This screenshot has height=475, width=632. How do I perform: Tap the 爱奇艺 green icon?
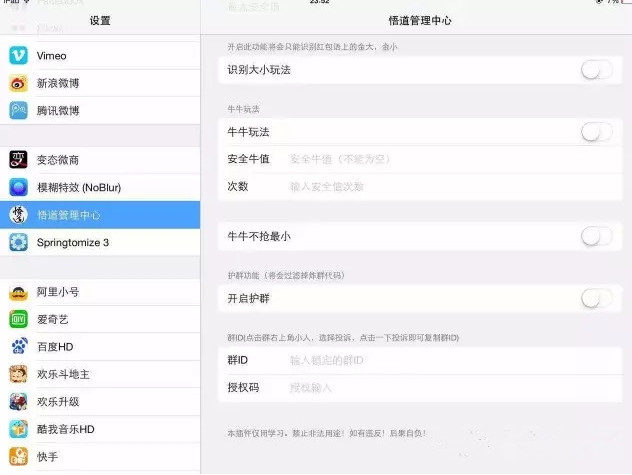pos(19,319)
